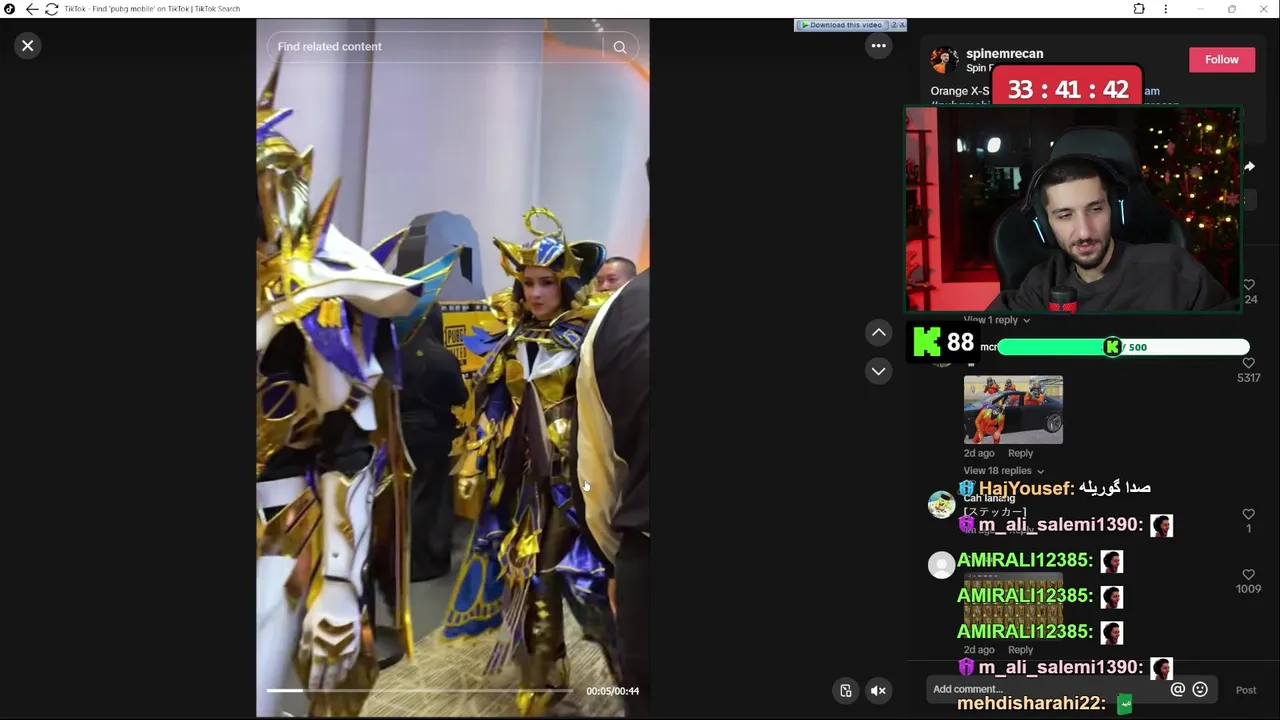Close the TikTok video viewer
This screenshot has height=720, width=1280.
tap(28, 45)
